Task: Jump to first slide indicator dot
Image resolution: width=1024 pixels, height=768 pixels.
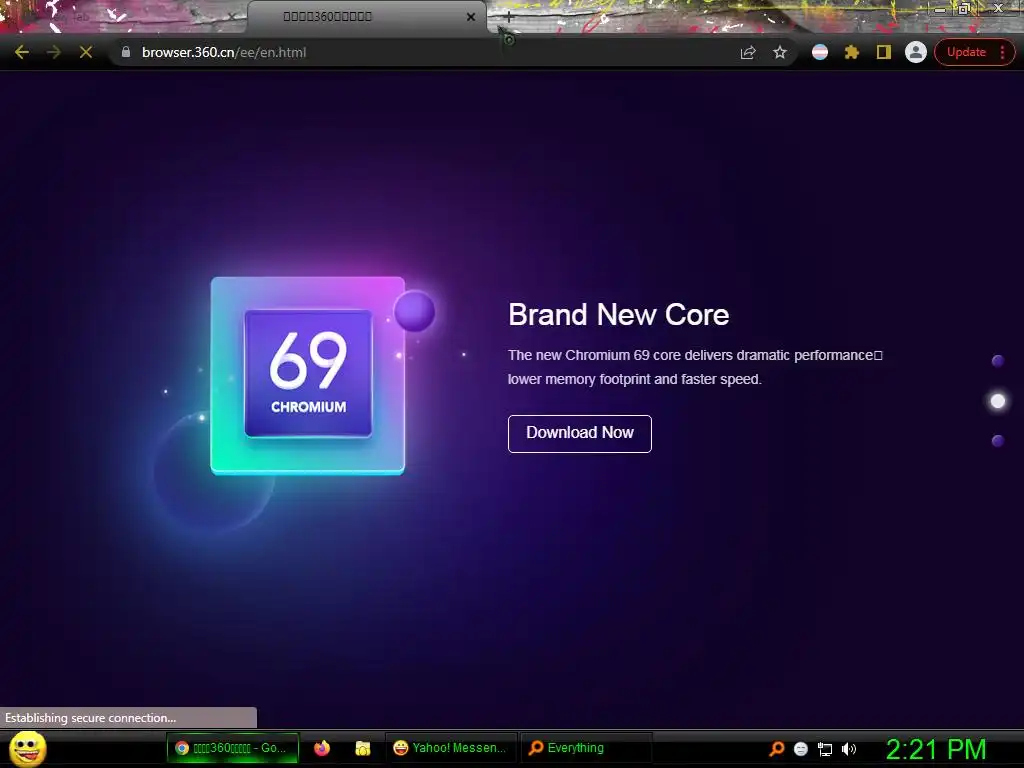Action: [997, 361]
